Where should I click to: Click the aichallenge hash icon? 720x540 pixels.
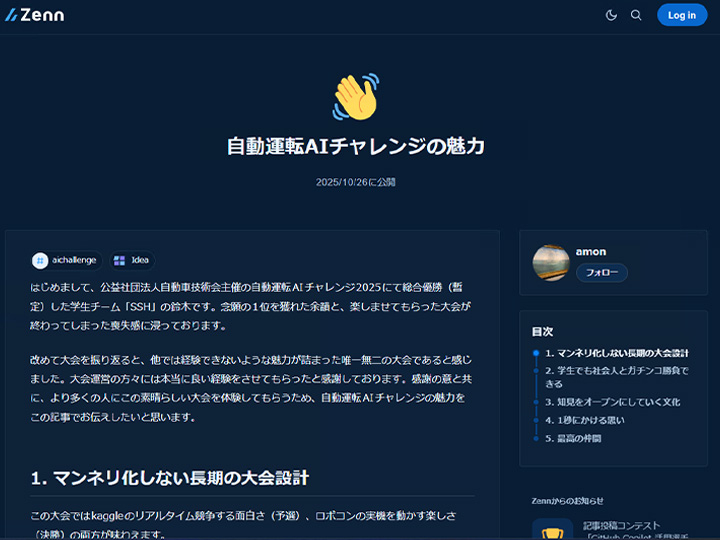[40, 260]
